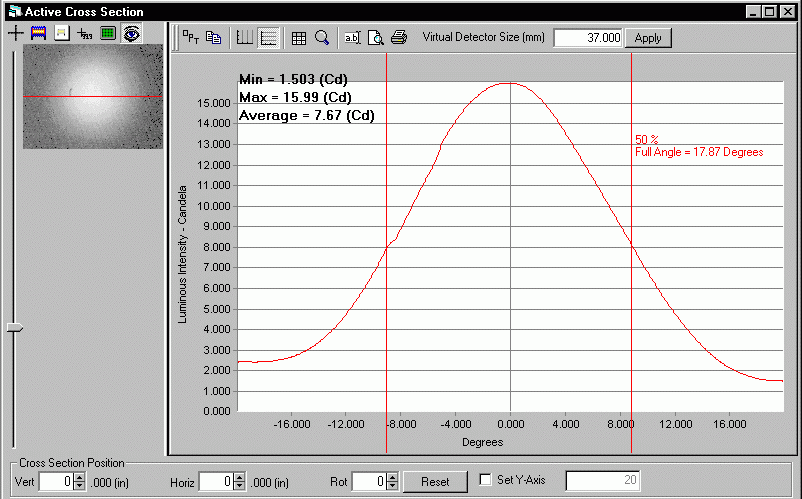
Task: Increase the Horiz position with up arrow
Action: click(x=239, y=477)
